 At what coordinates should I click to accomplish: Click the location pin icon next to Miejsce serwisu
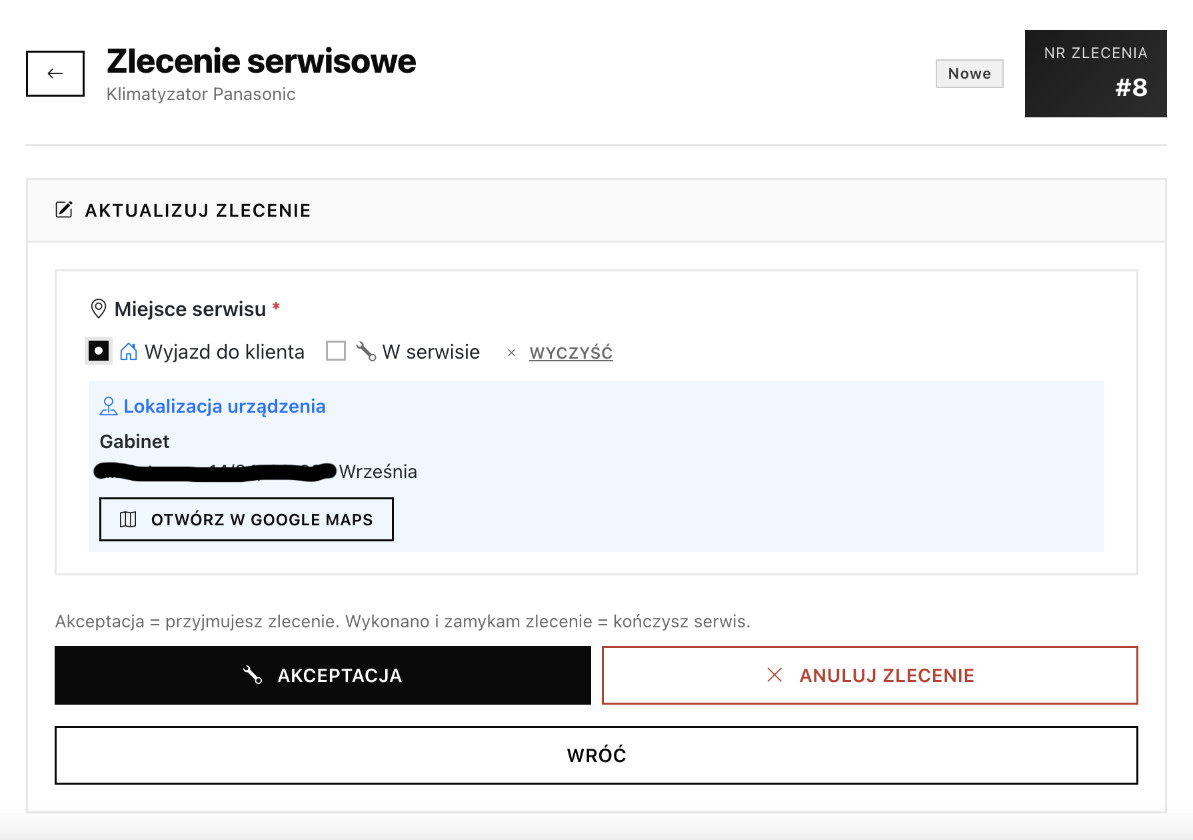click(98, 309)
